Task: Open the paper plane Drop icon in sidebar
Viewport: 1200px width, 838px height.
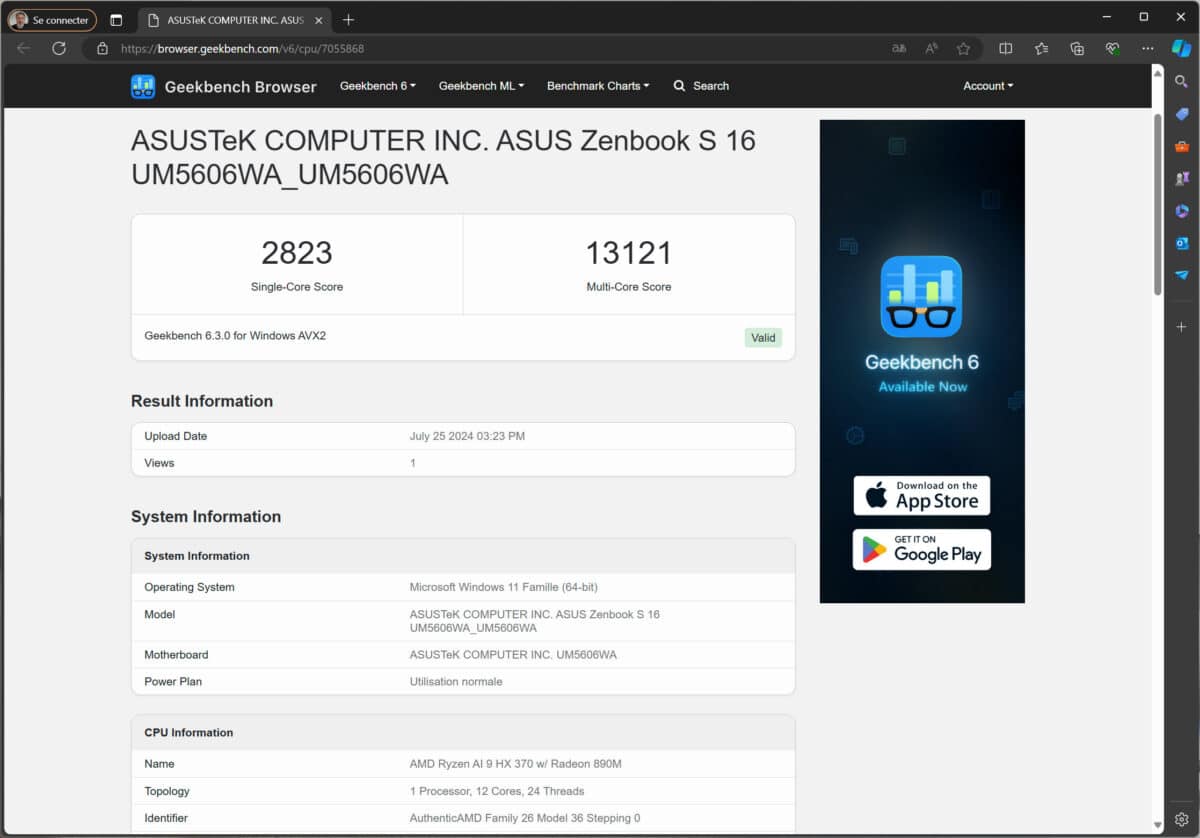Action: click(x=1181, y=275)
